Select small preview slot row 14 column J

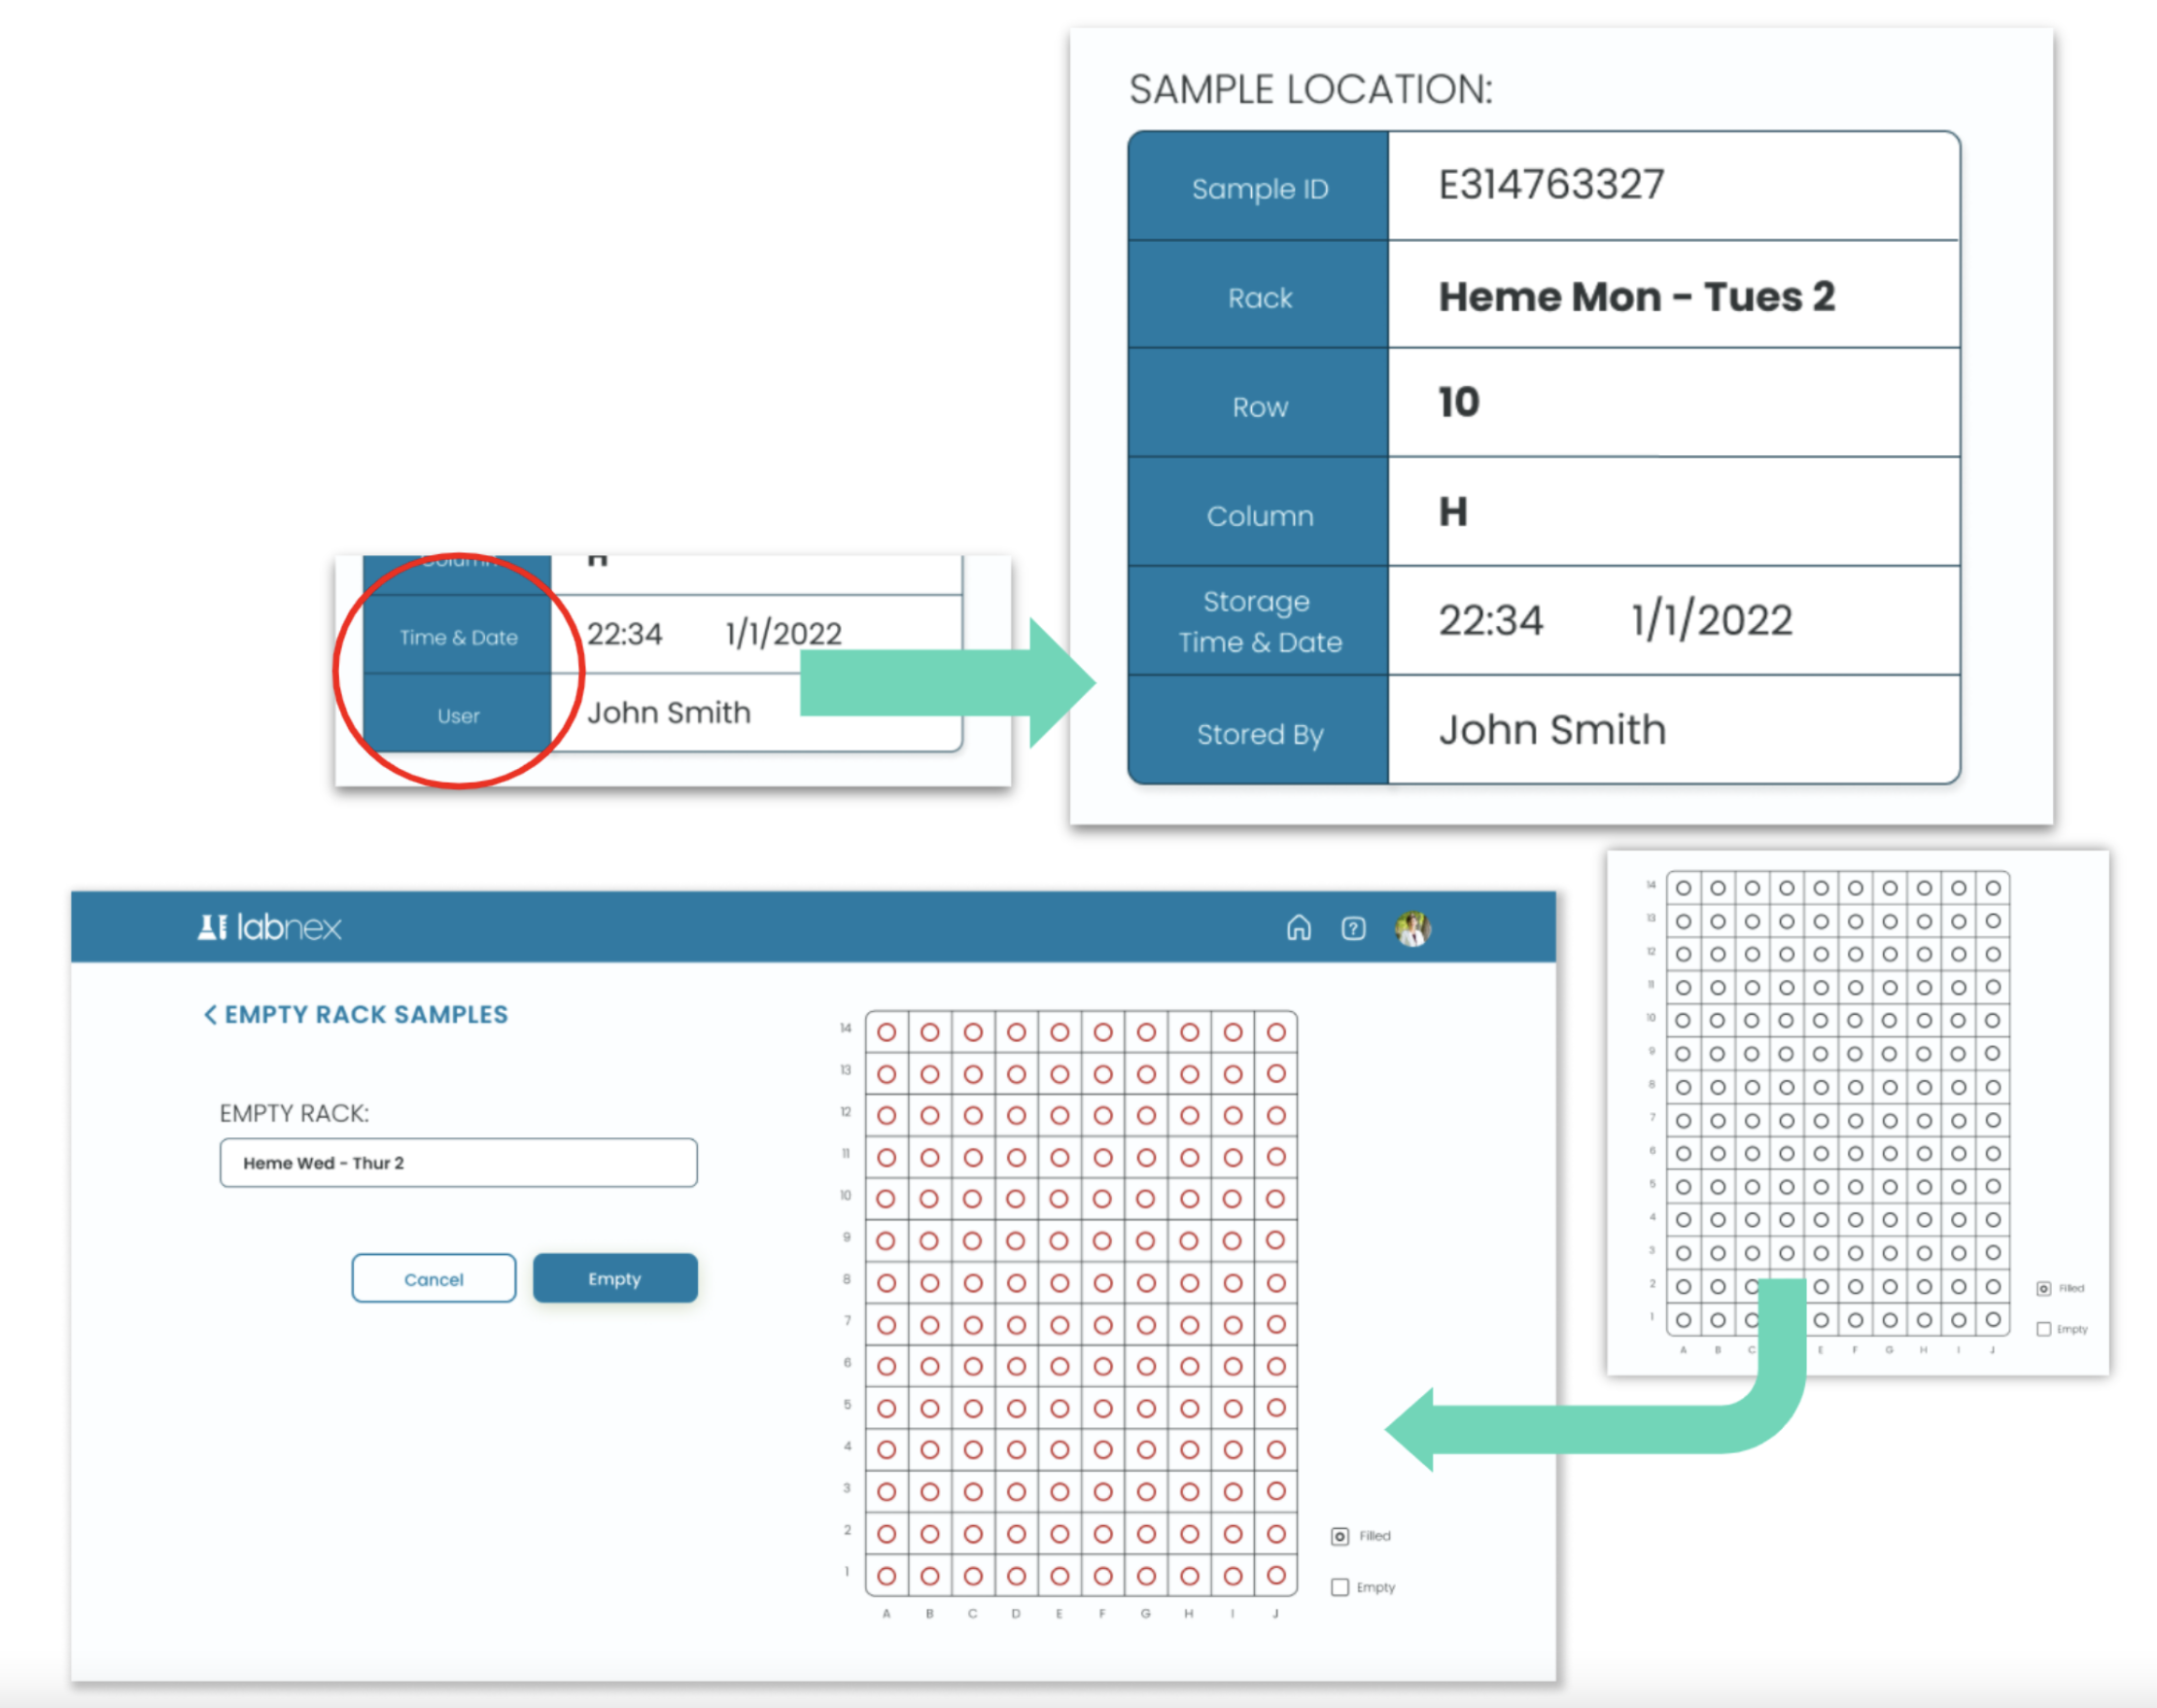pos(1993,888)
